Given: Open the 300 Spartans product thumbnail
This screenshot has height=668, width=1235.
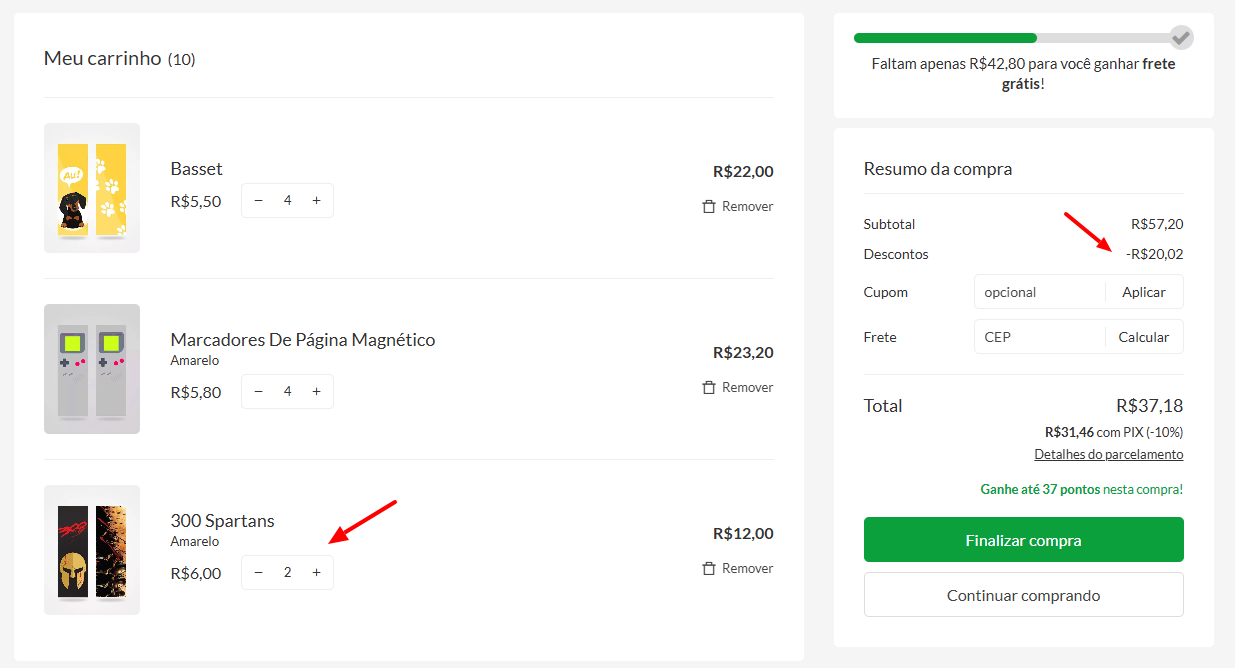Looking at the screenshot, I should (x=92, y=550).
